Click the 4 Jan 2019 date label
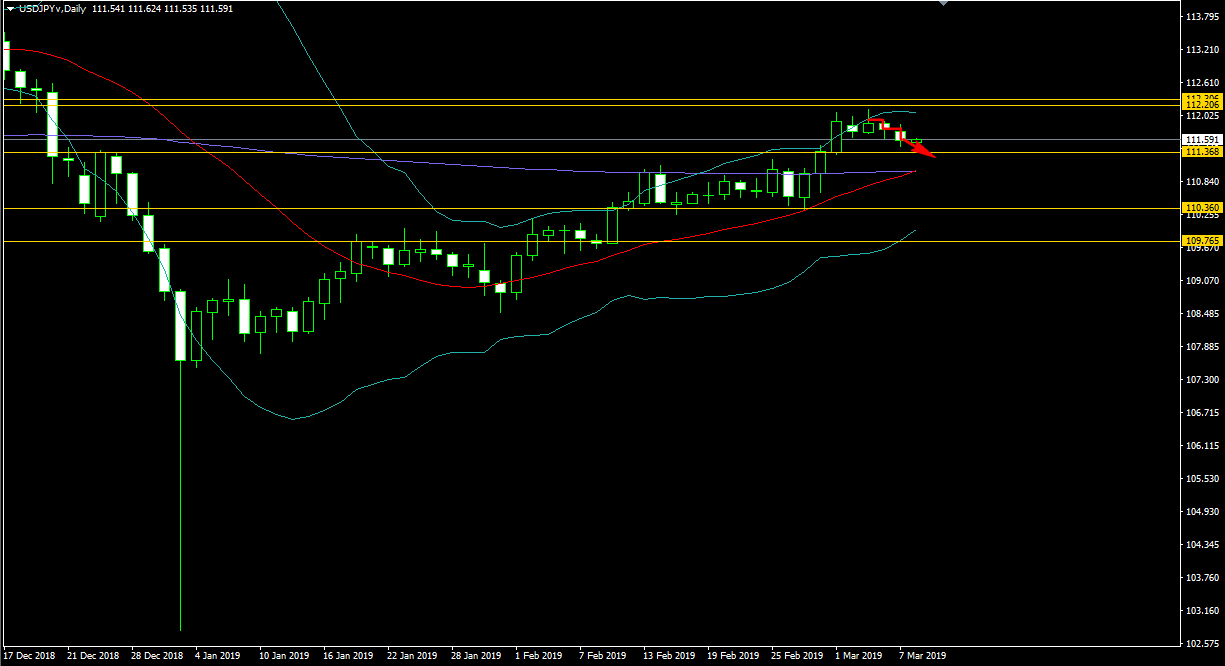 click(x=218, y=657)
